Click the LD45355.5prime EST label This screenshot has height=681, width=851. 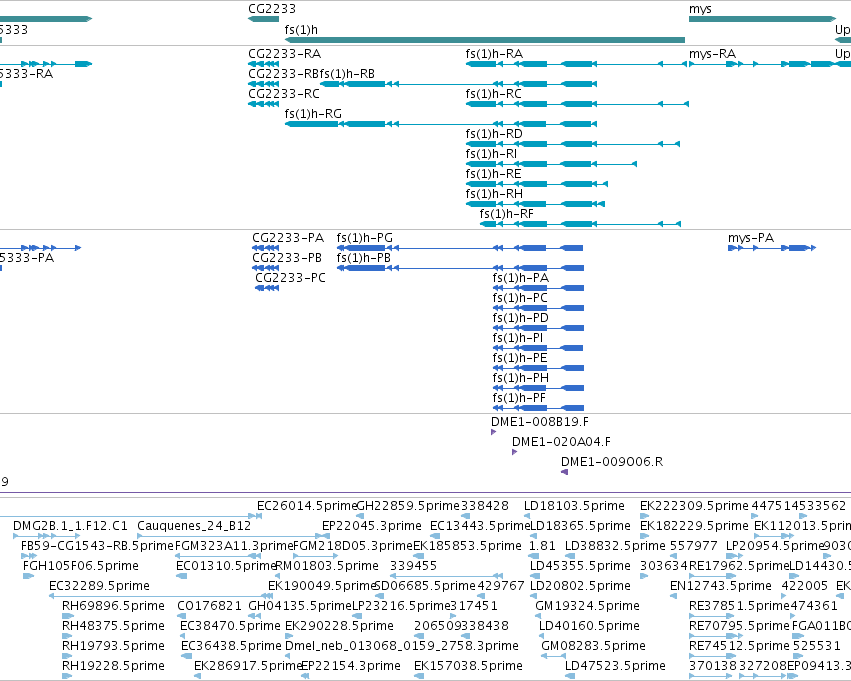point(581,566)
